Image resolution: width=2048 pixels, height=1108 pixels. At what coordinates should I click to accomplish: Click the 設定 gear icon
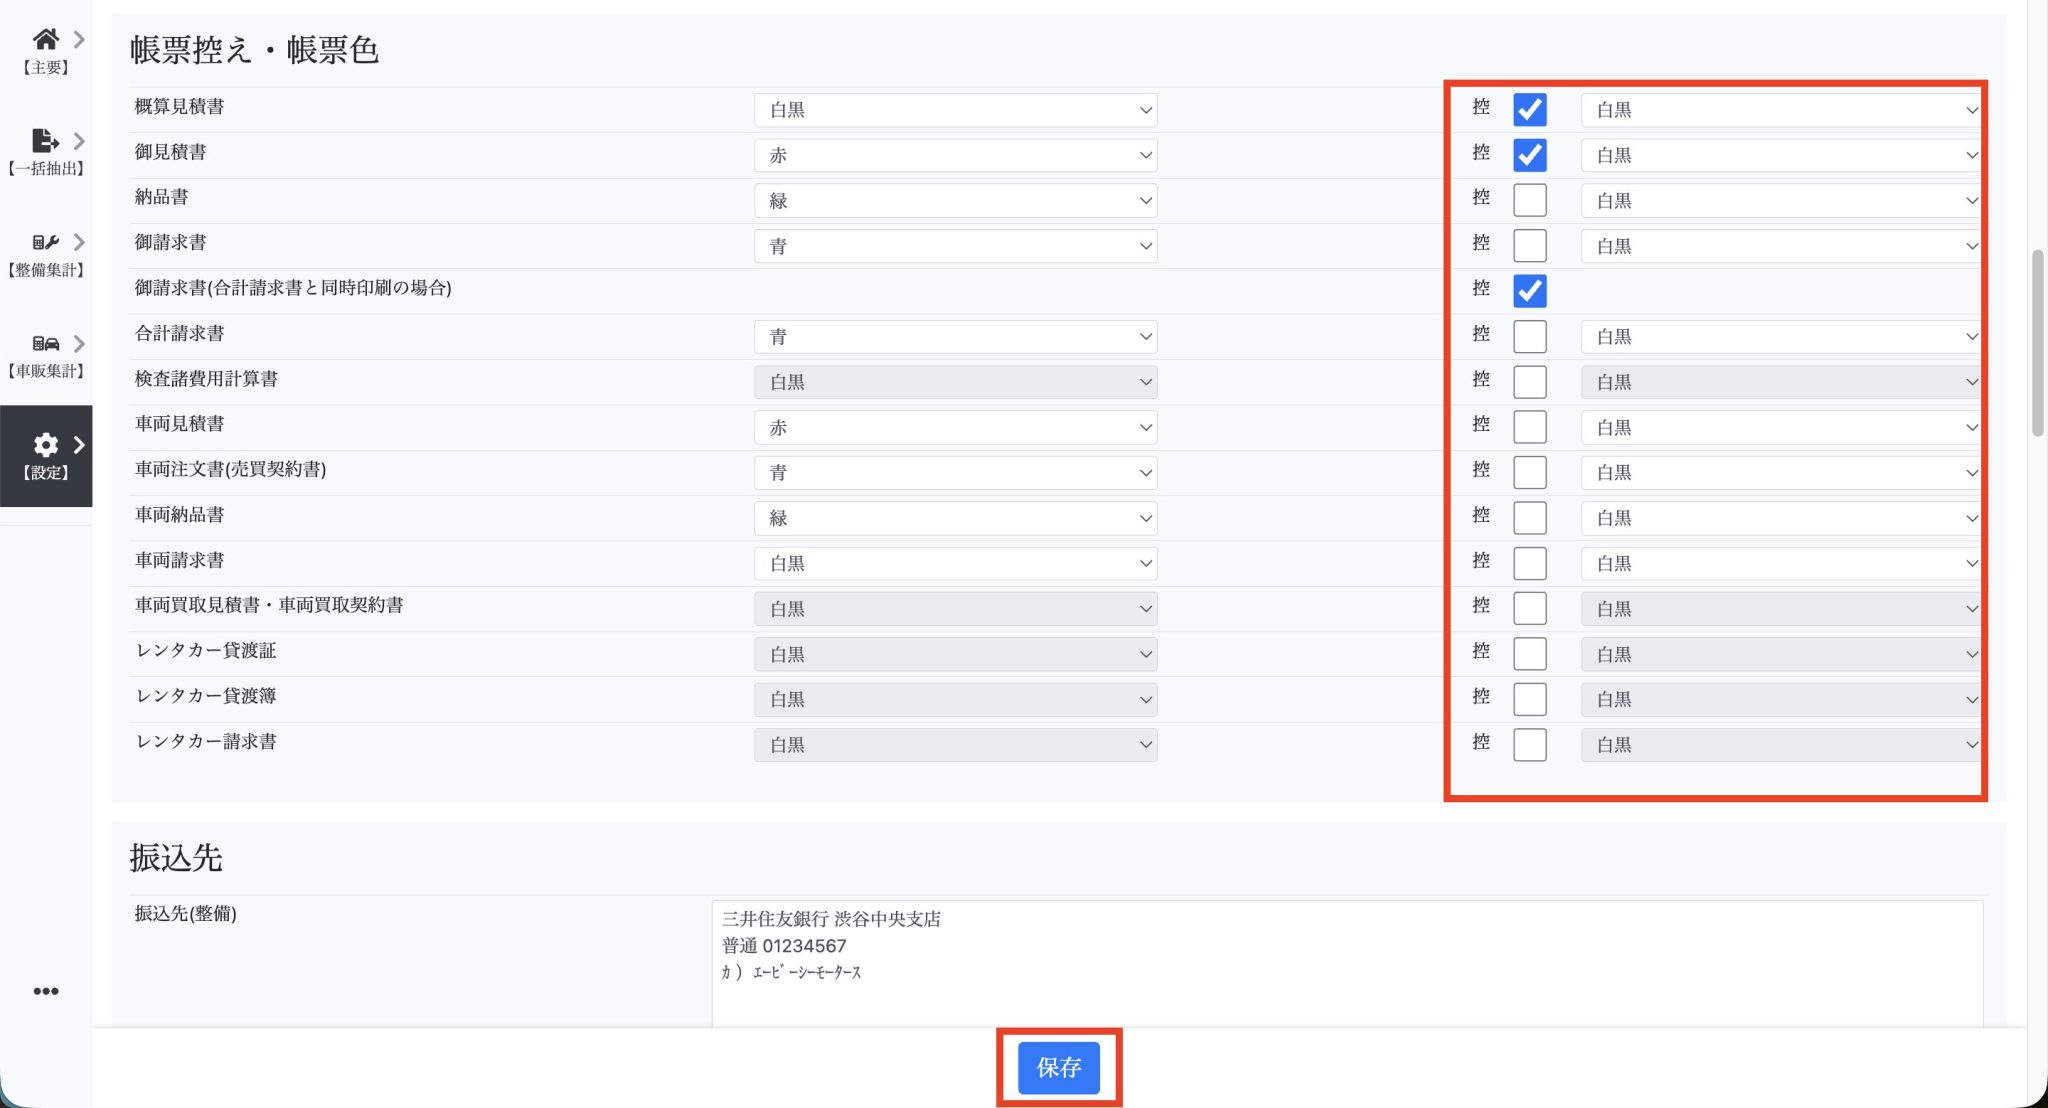pos(45,444)
